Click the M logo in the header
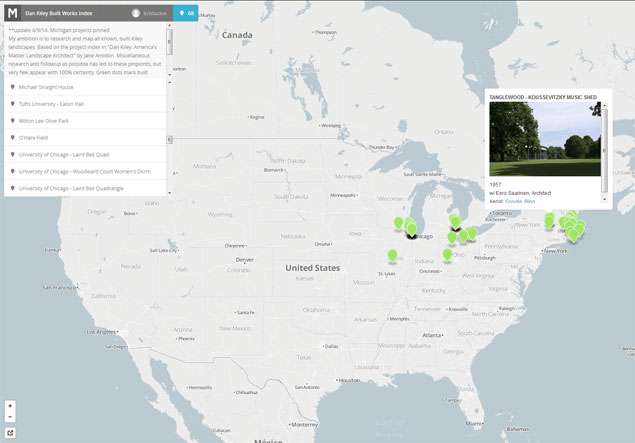 [13, 13]
